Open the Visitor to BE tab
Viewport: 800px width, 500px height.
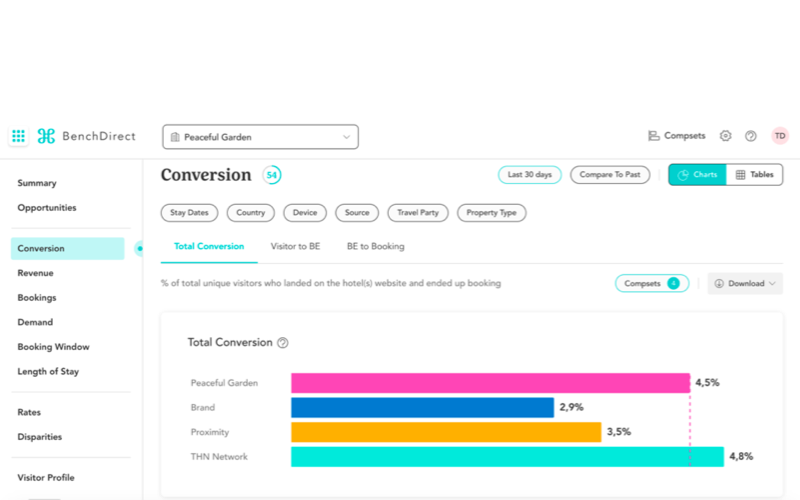point(295,246)
